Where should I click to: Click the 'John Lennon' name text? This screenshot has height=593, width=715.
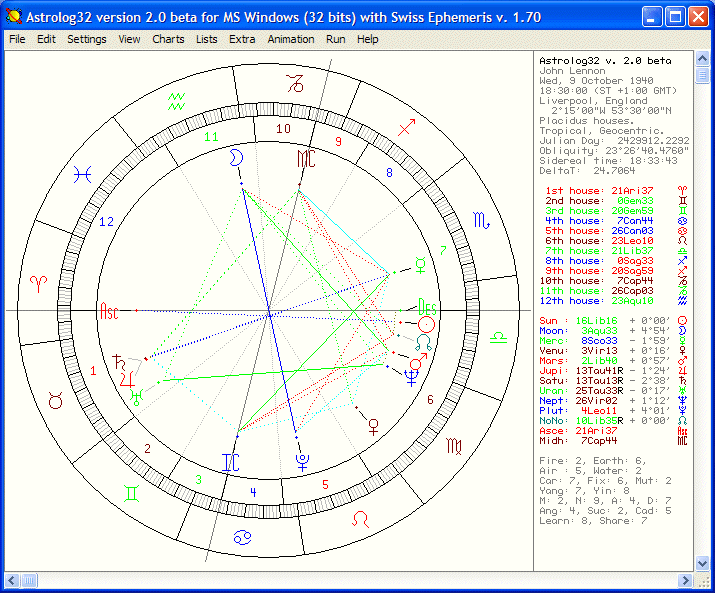click(x=572, y=71)
